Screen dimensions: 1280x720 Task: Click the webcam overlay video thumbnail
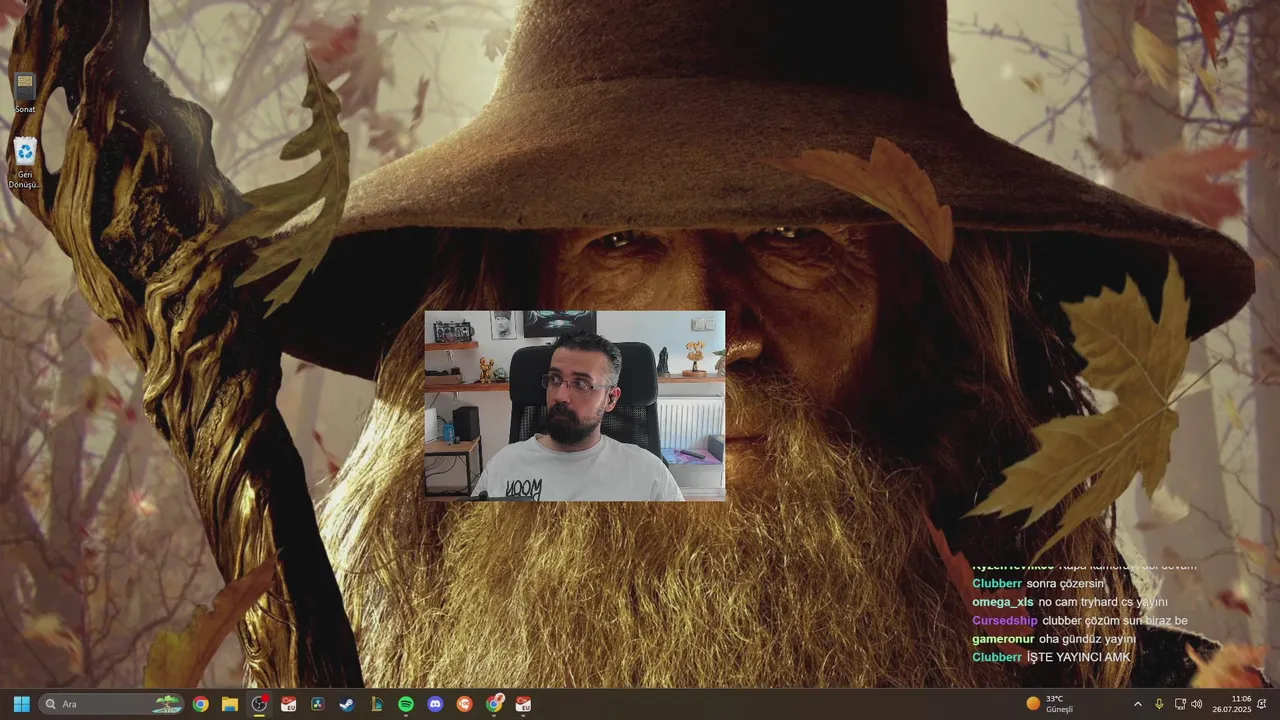point(575,405)
